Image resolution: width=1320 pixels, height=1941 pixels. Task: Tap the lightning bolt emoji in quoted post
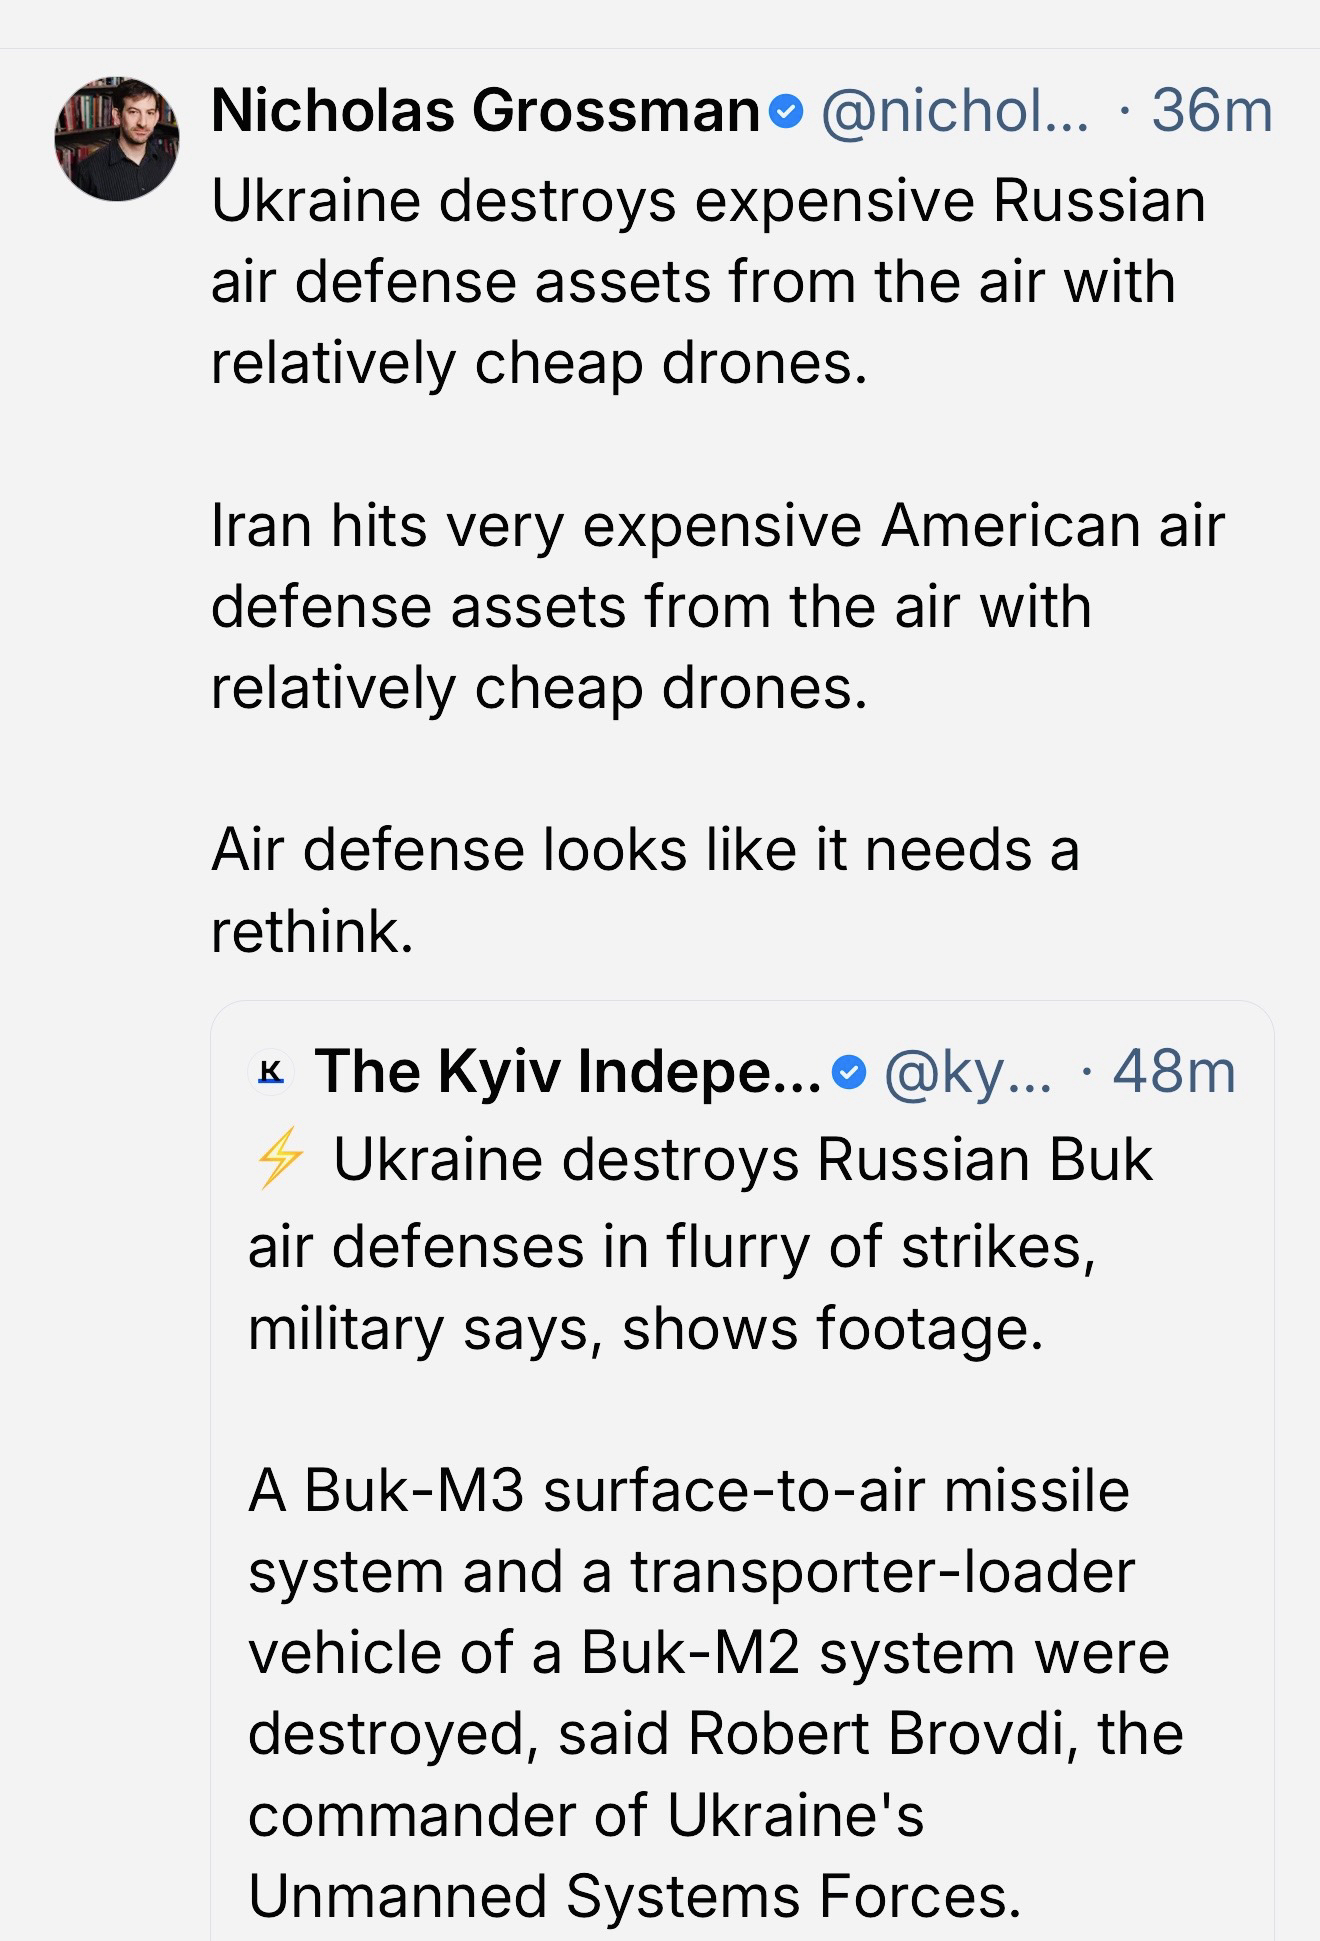[280, 1158]
